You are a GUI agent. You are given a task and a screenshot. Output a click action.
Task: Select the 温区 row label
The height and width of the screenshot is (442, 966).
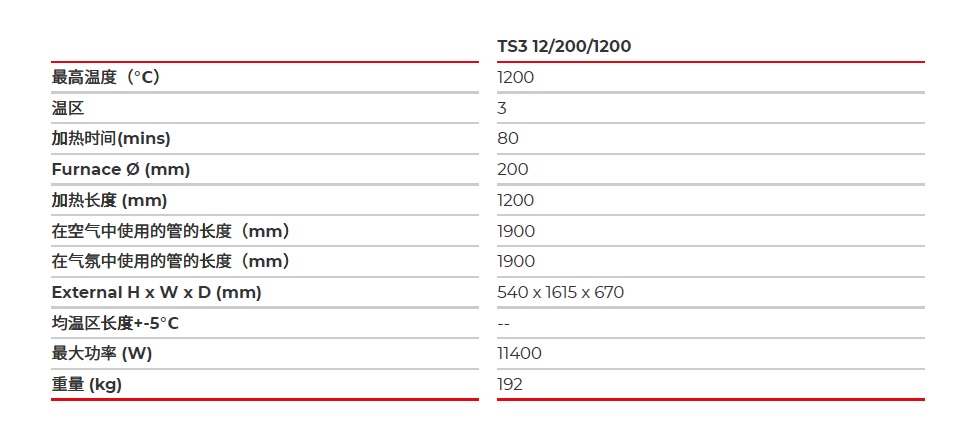[x=68, y=108]
